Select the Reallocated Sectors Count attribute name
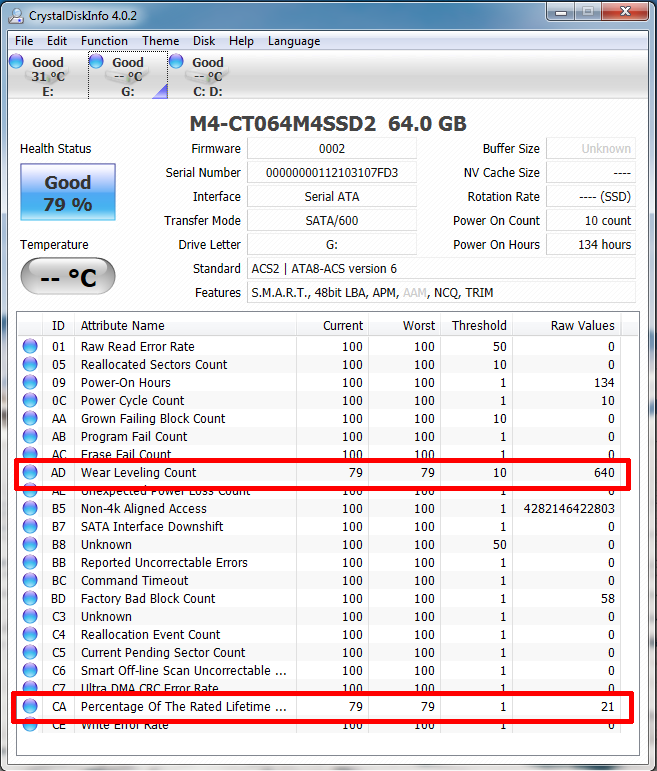 [154, 364]
